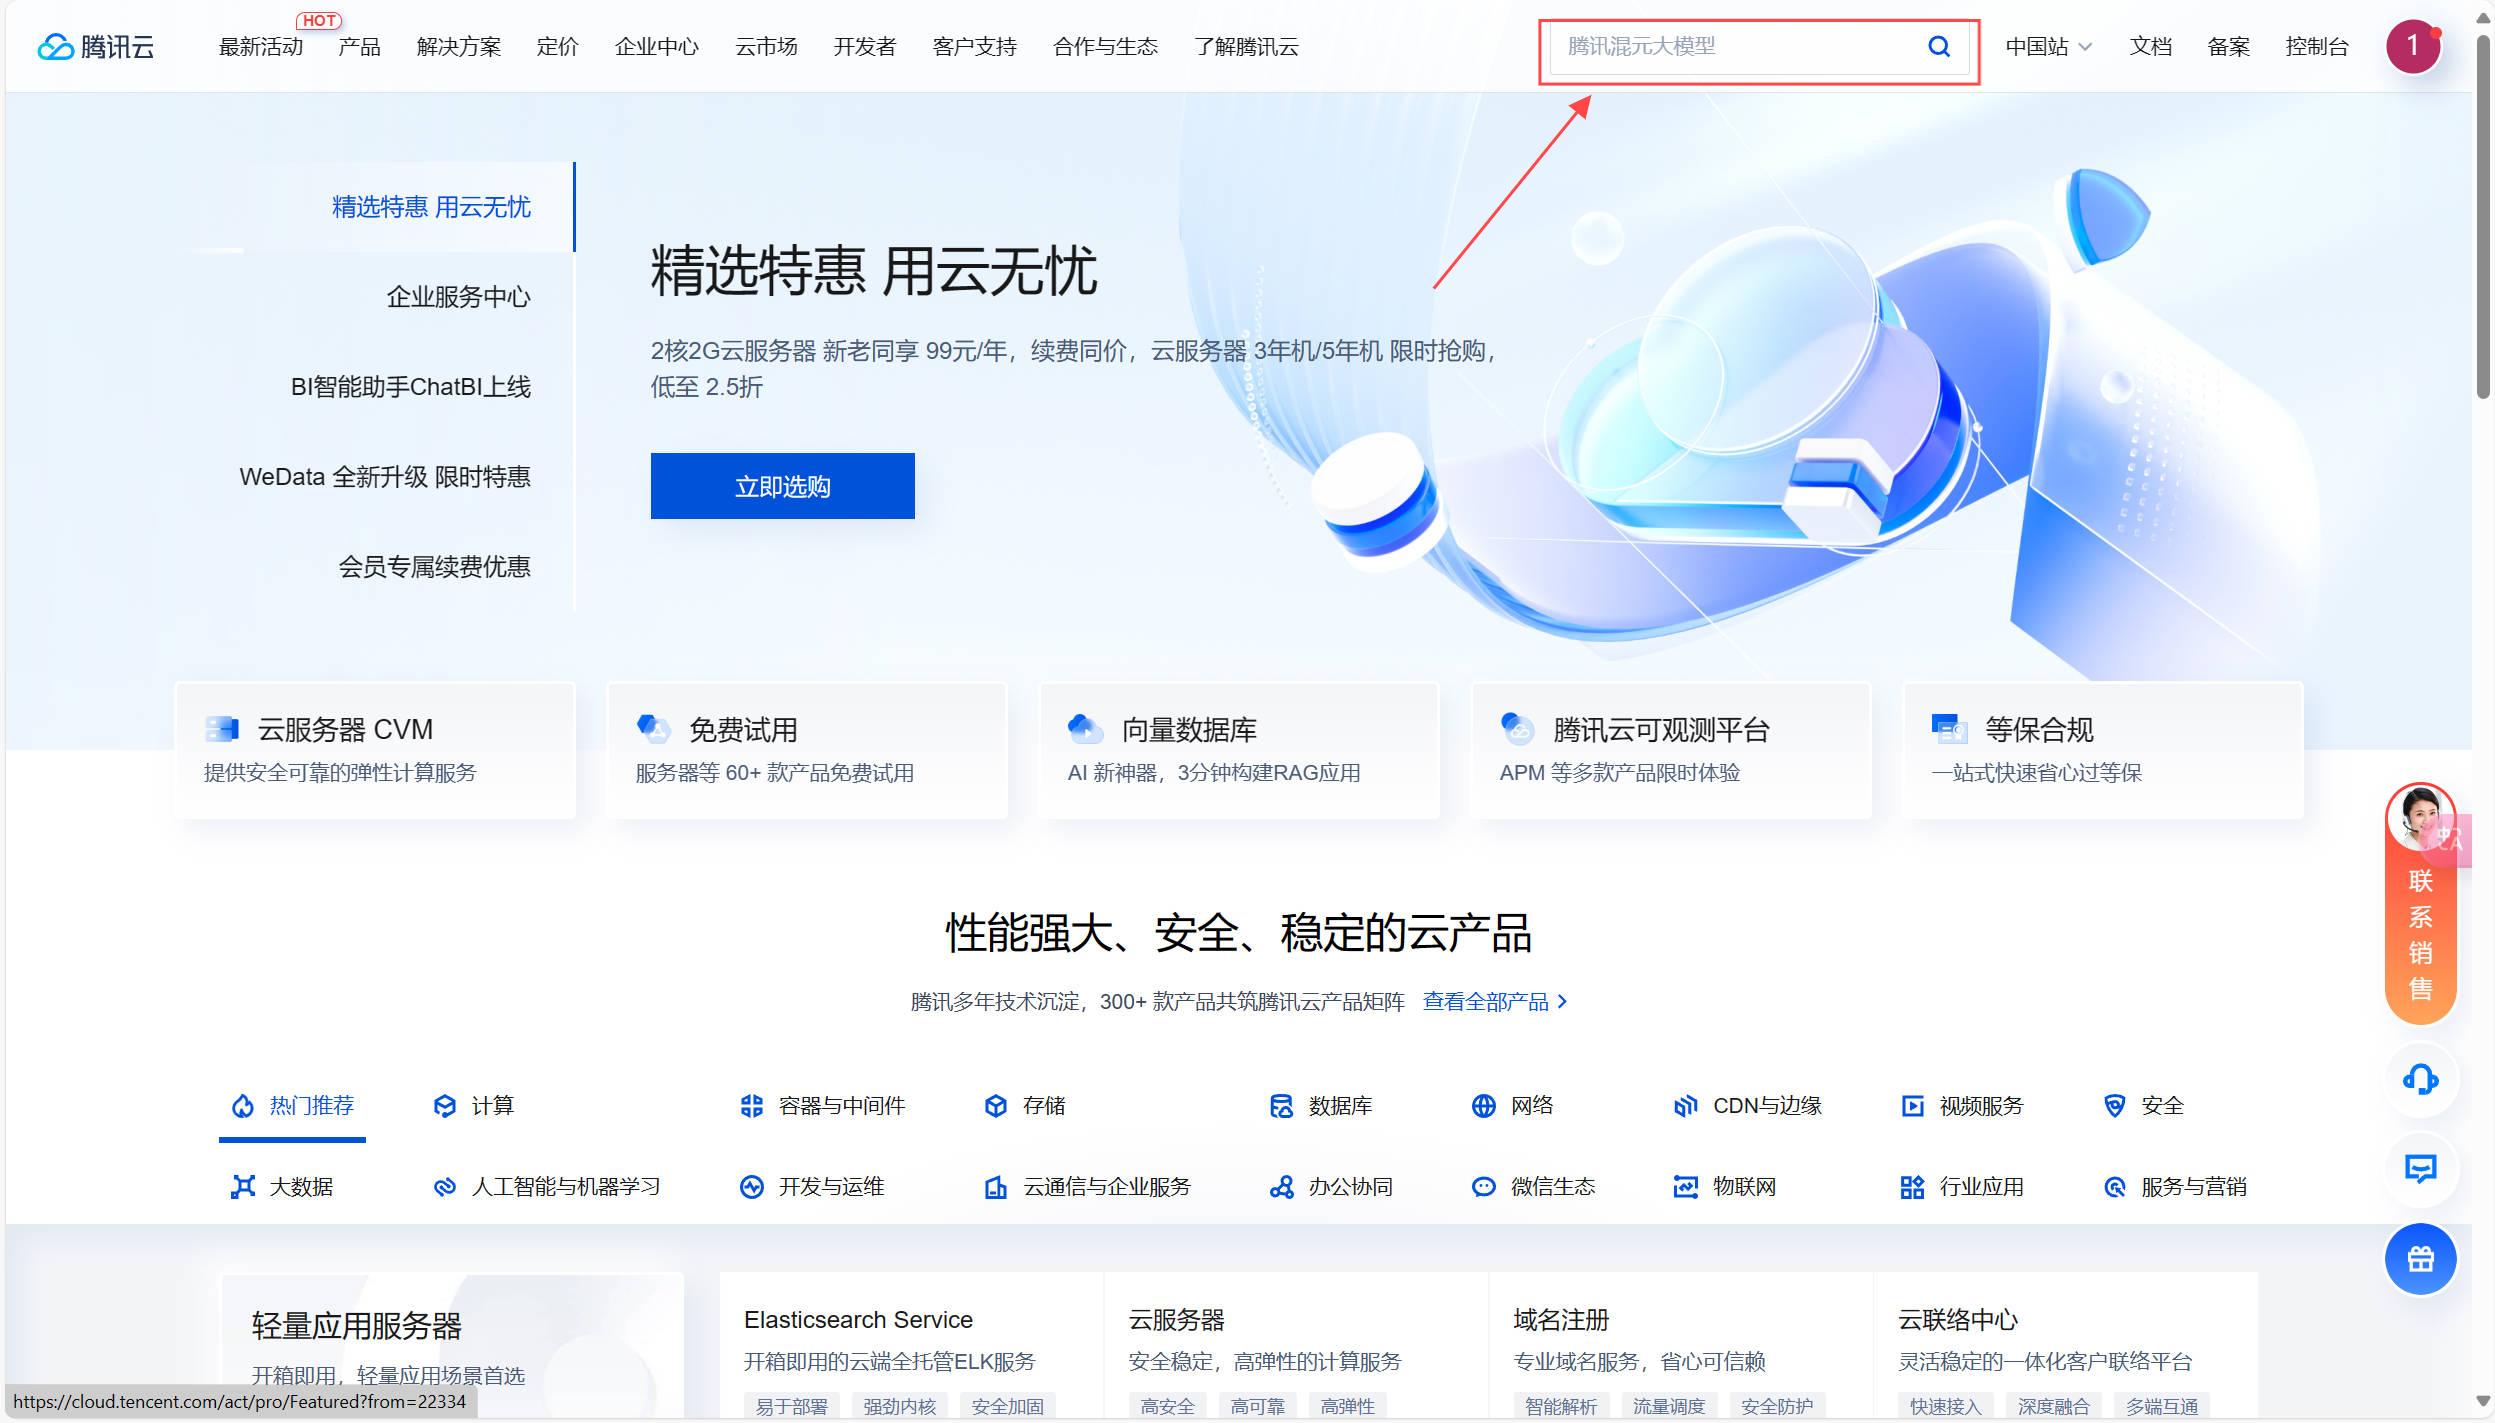The height and width of the screenshot is (1423, 2495).
Task: Click the 人工智能与机器学习 category icon
Action: click(444, 1186)
